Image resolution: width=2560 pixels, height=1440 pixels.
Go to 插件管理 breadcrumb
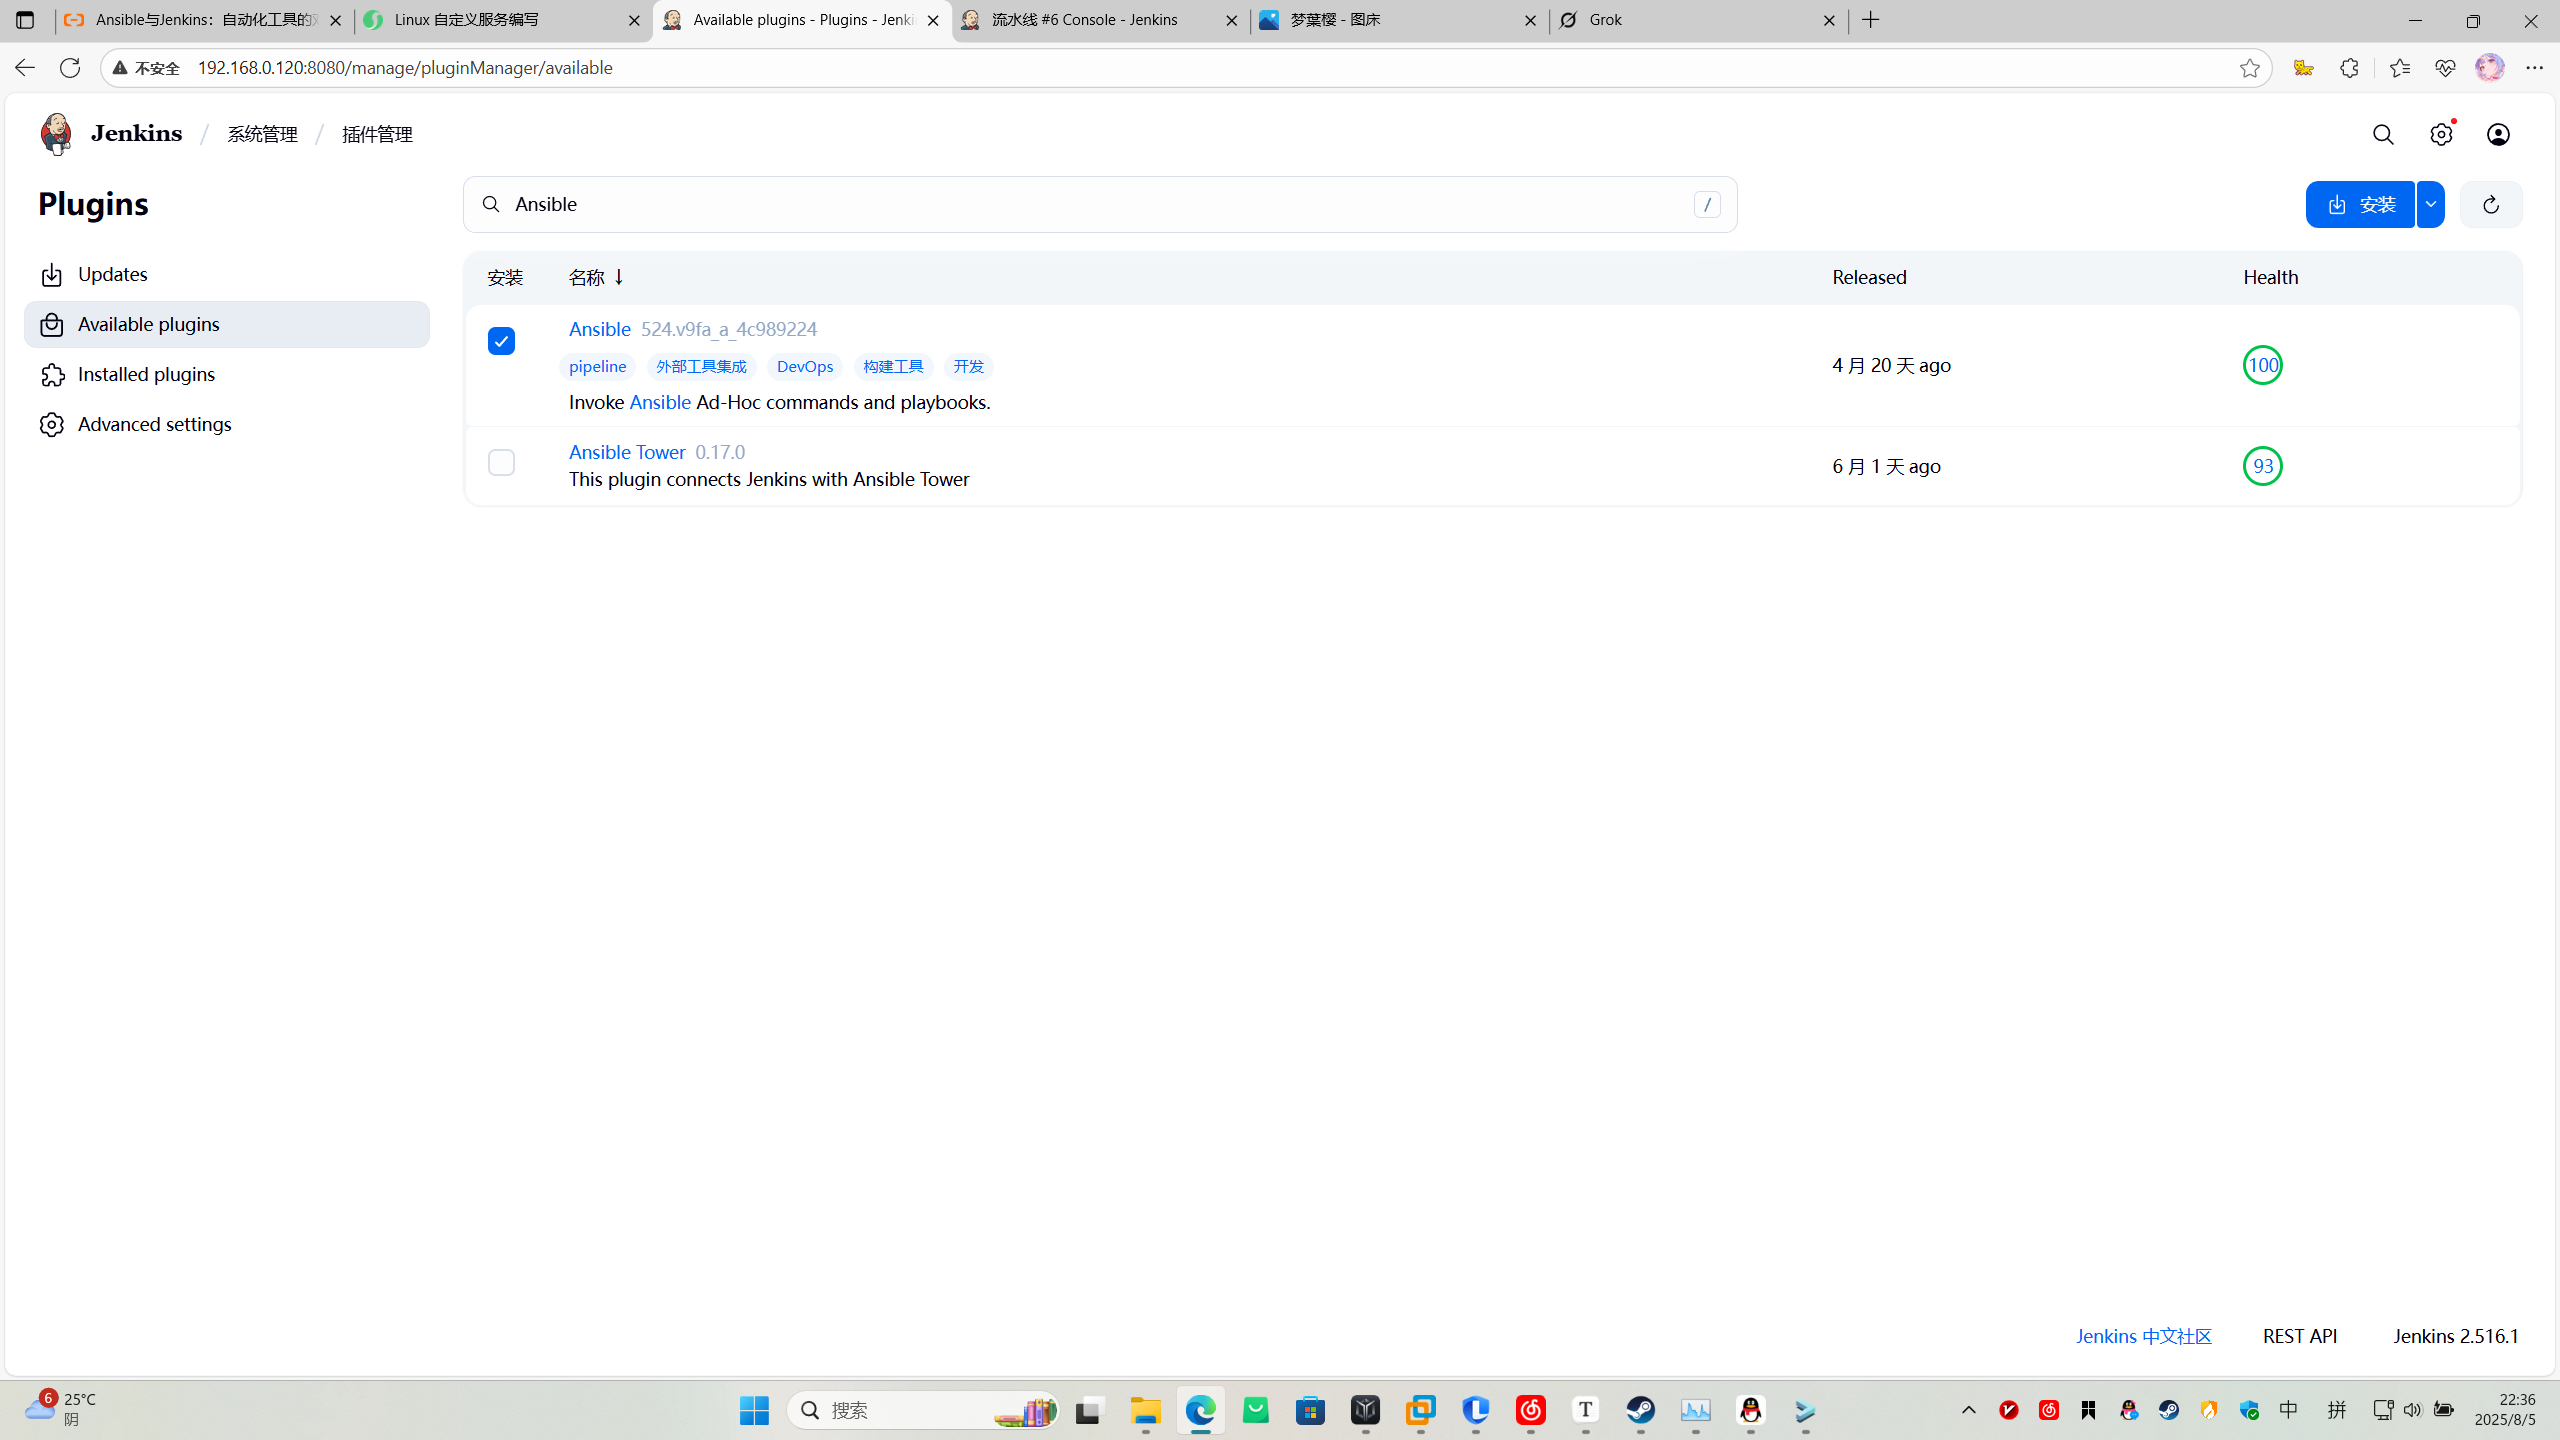pos(377,134)
